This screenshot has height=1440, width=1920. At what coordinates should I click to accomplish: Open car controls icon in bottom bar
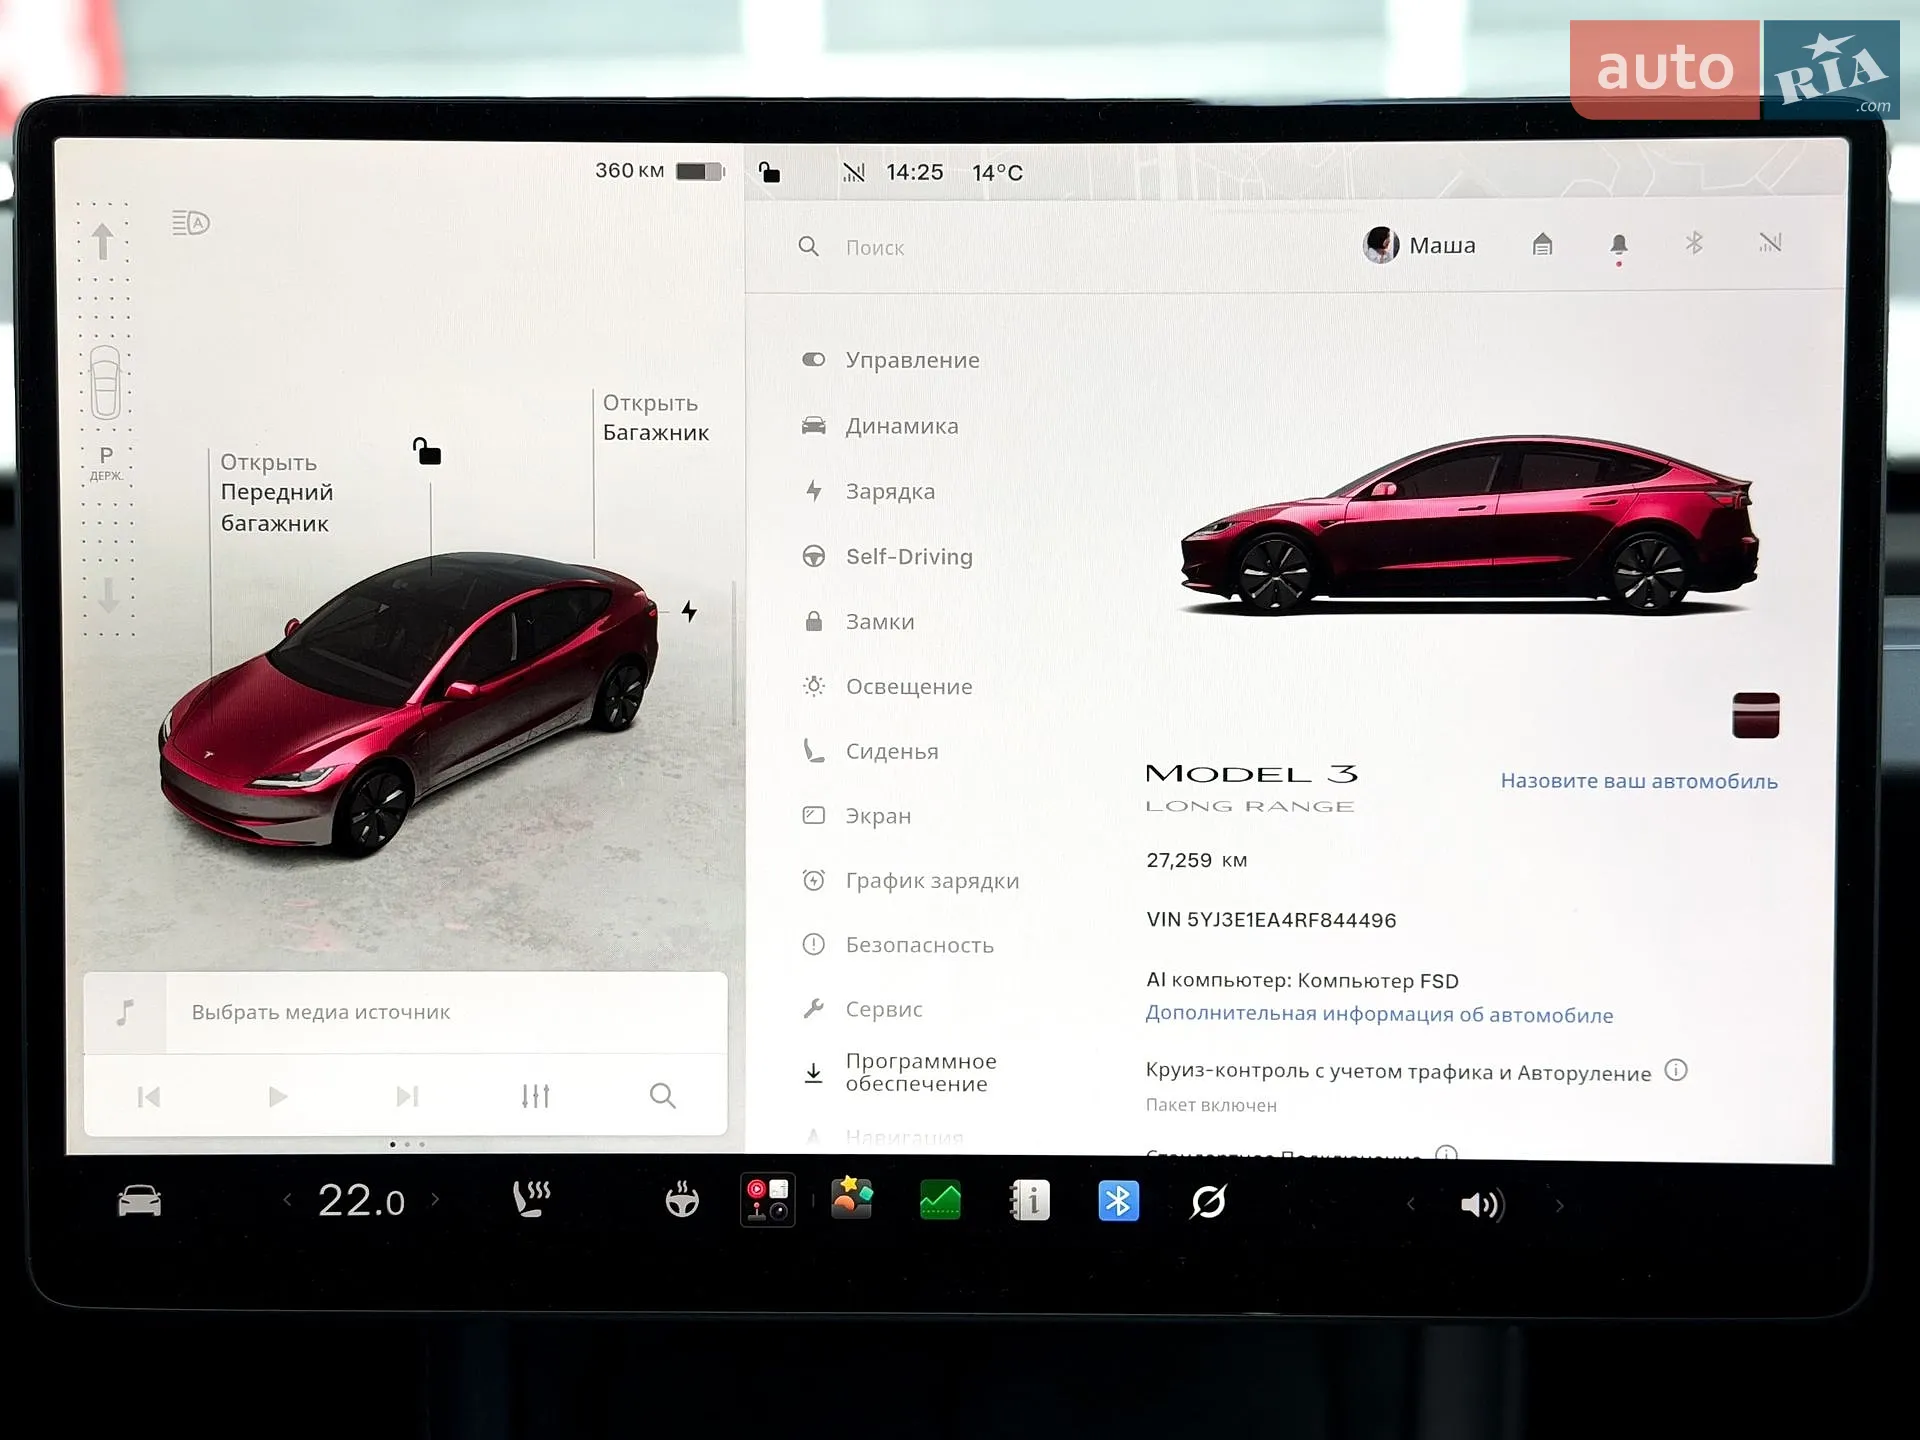point(139,1200)
